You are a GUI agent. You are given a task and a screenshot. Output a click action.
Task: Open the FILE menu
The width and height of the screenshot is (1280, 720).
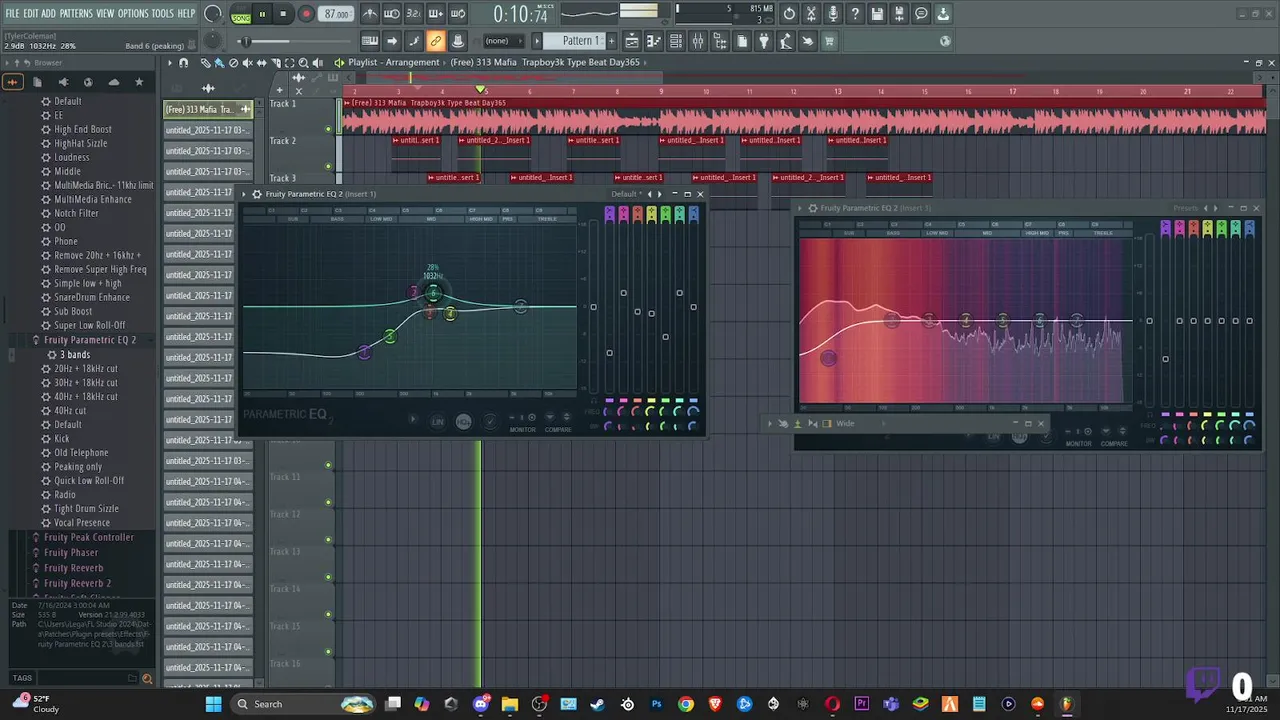pos(12,14)
